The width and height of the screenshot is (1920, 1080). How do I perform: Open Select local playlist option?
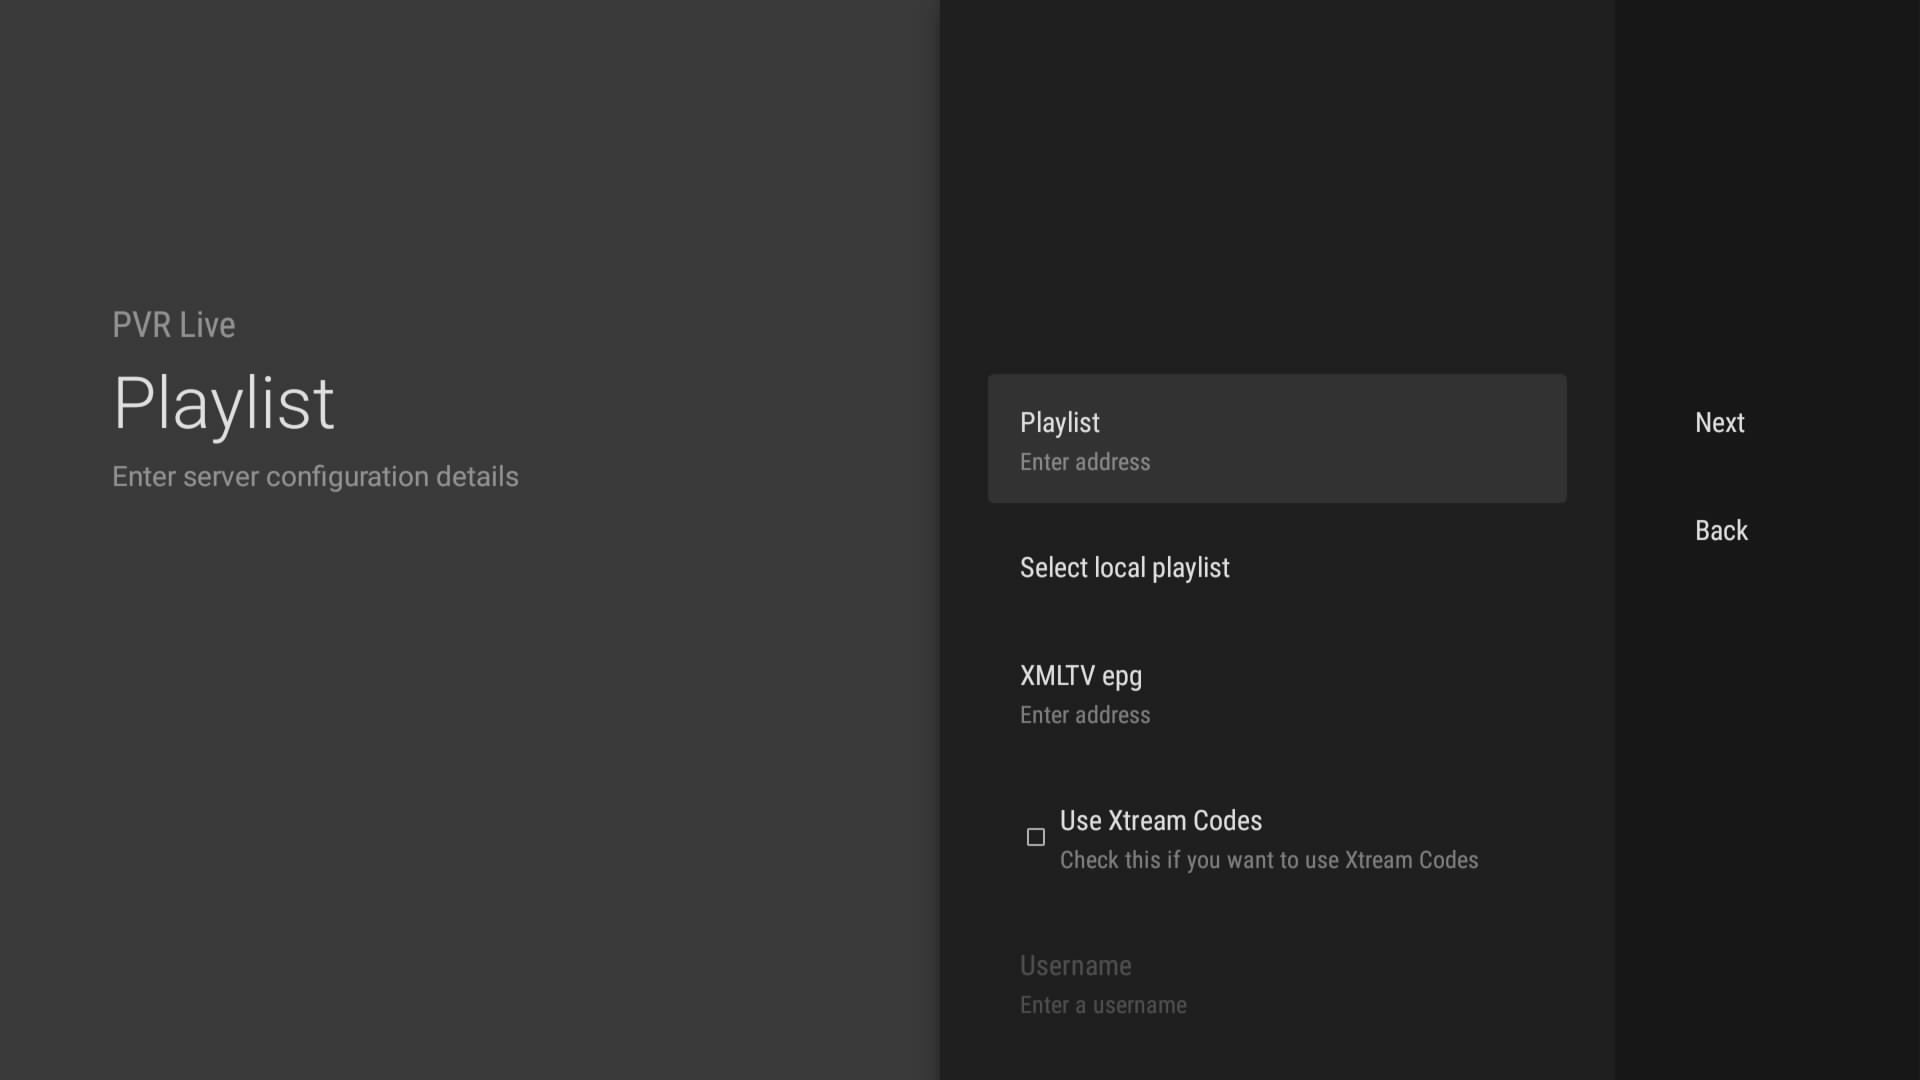[x=1125, y=568]
